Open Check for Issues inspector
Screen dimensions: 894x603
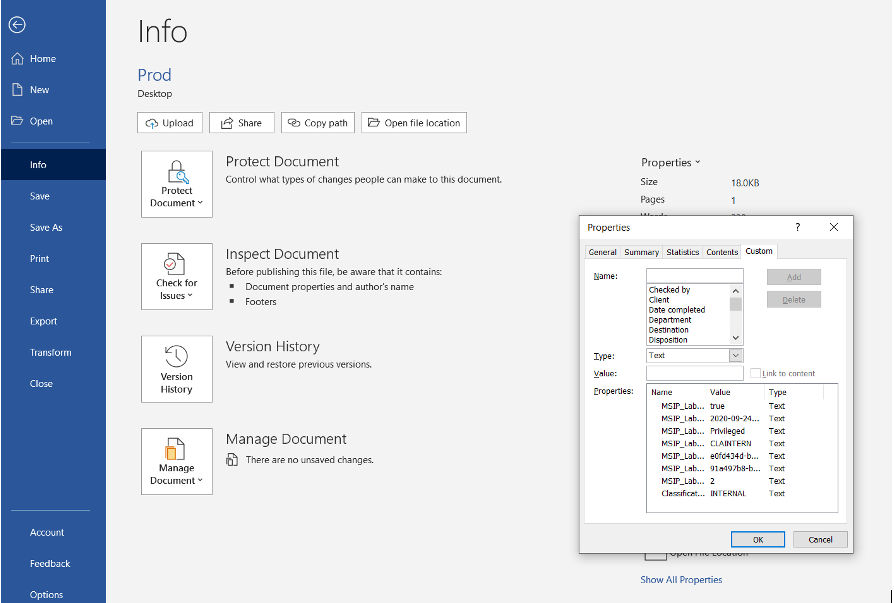(x=177, y=276)
